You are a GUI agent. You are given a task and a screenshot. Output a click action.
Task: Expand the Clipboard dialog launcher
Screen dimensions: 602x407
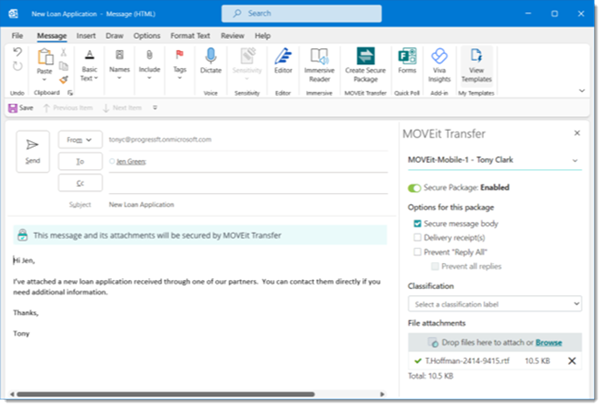(70, 93)
